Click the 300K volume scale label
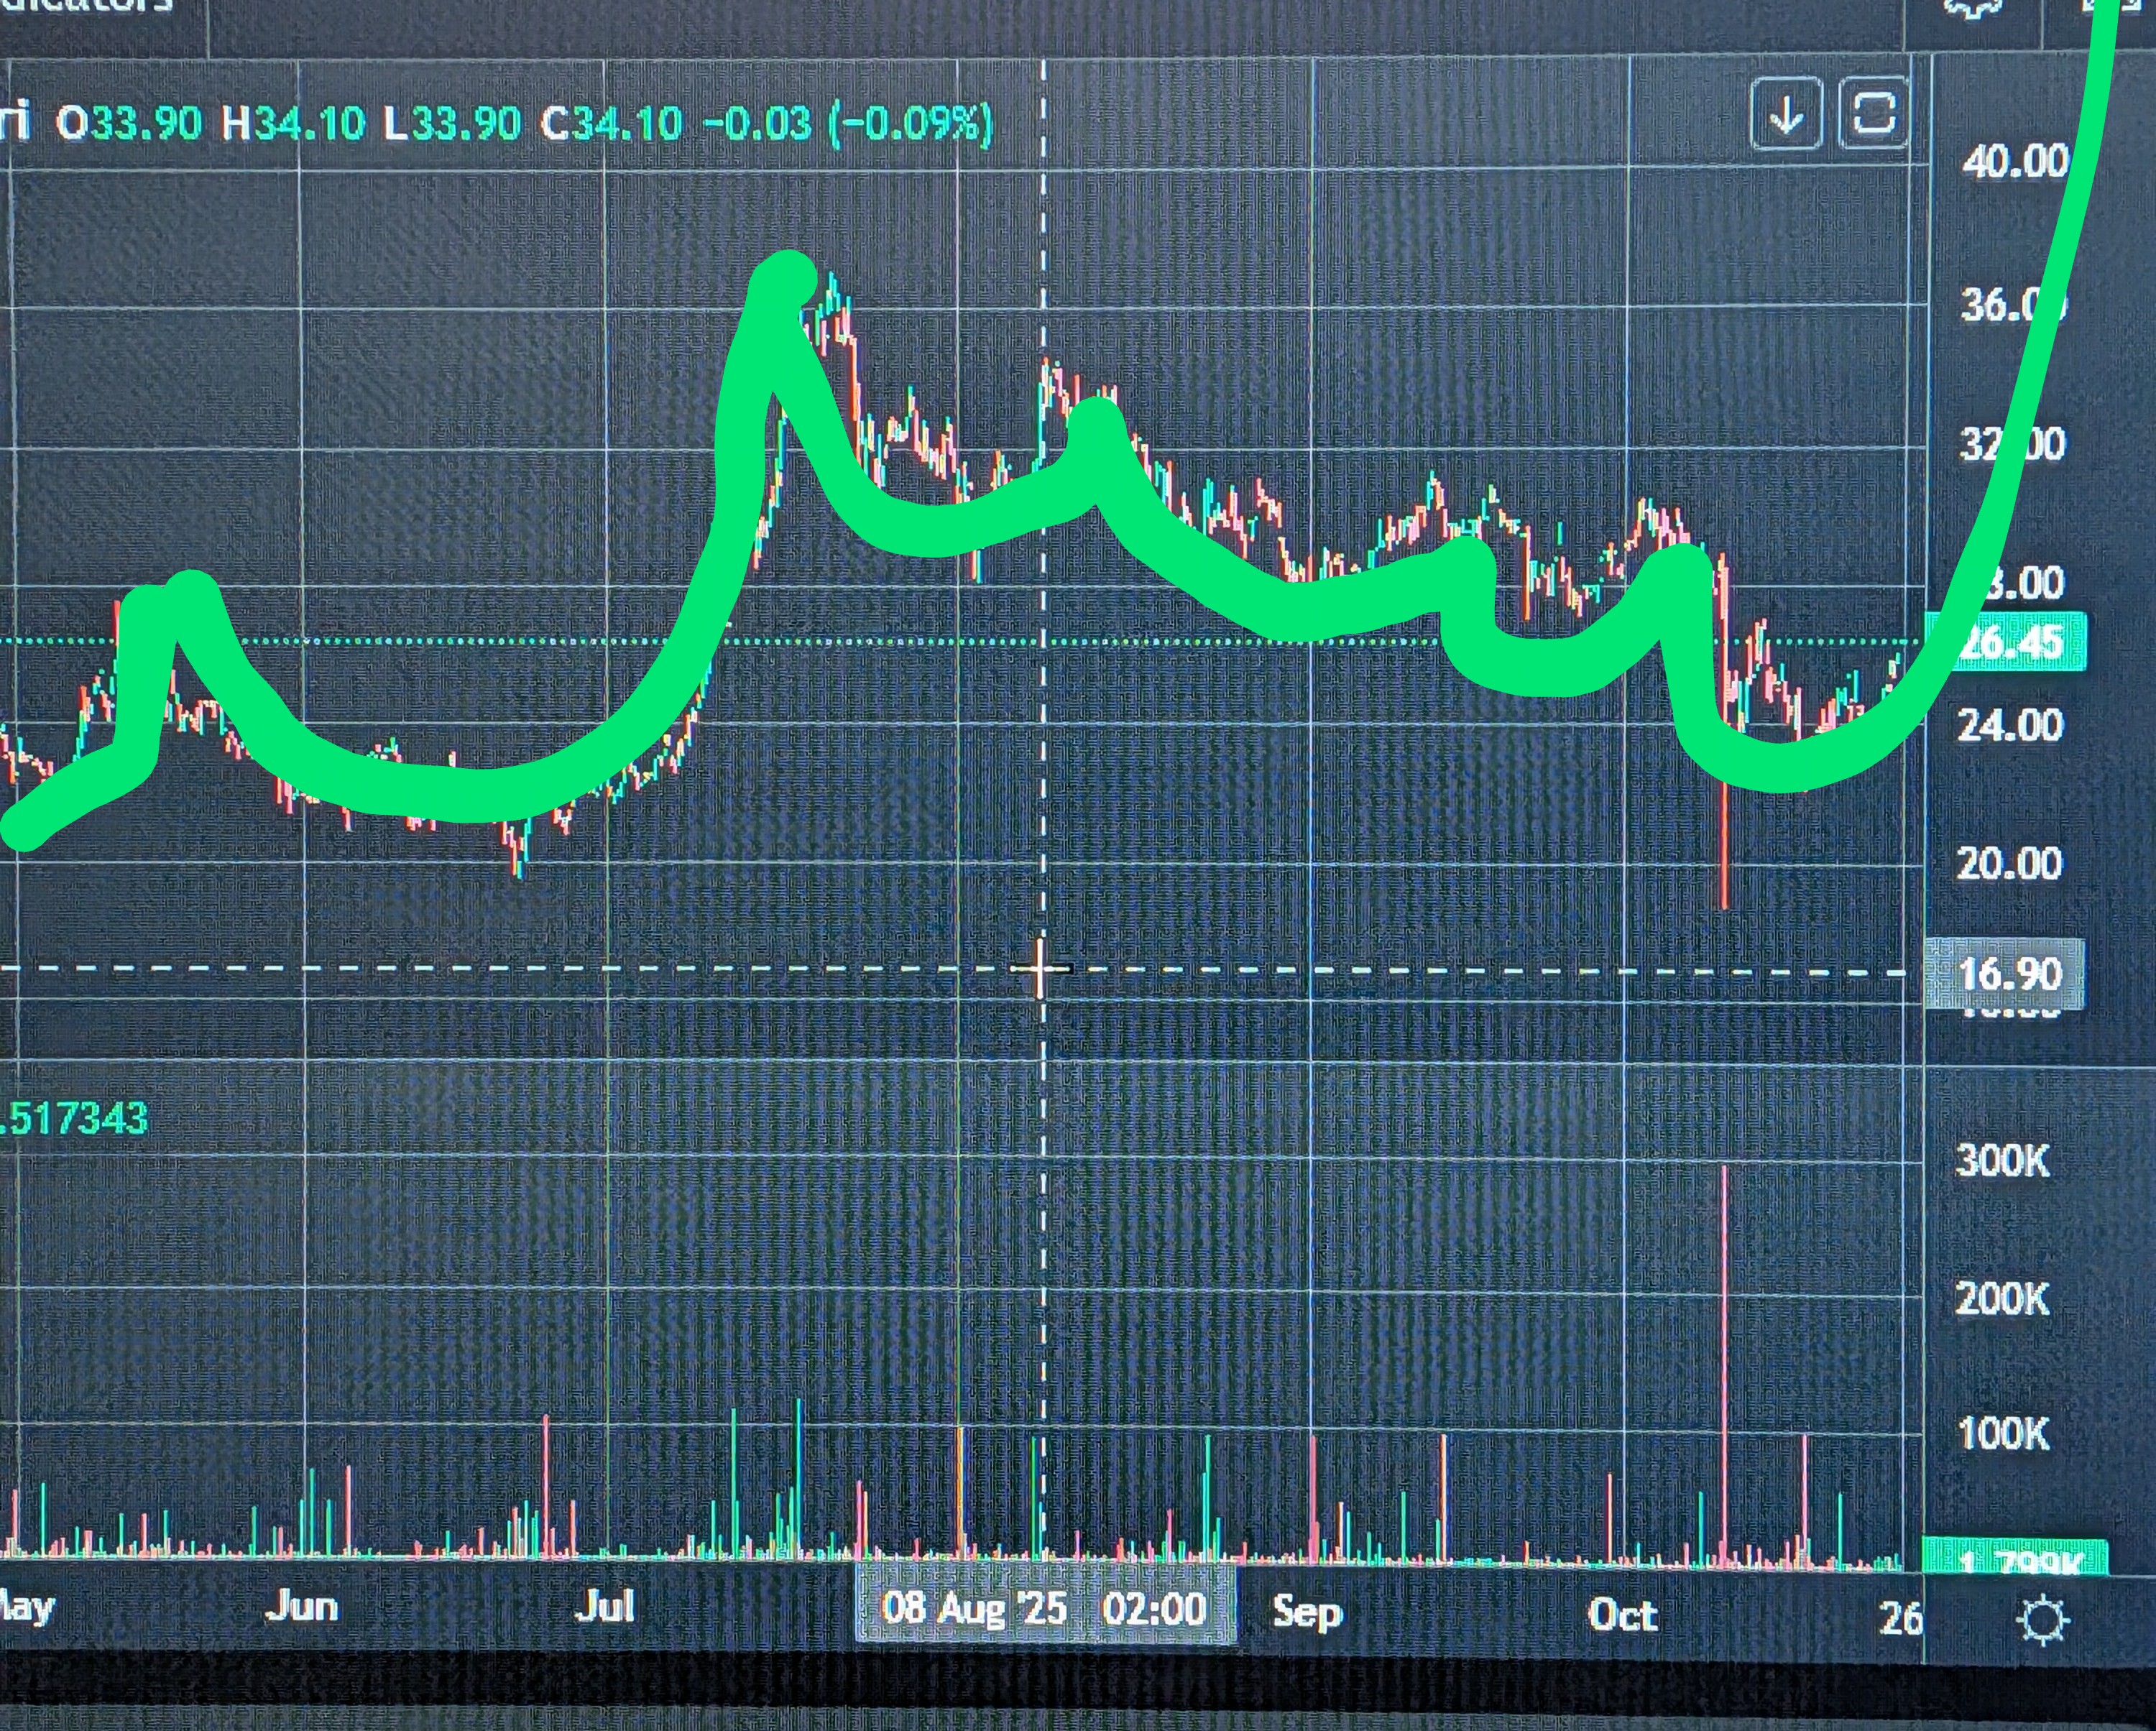Viewport: 2156px width, 1731px height. point(2002,1161)
